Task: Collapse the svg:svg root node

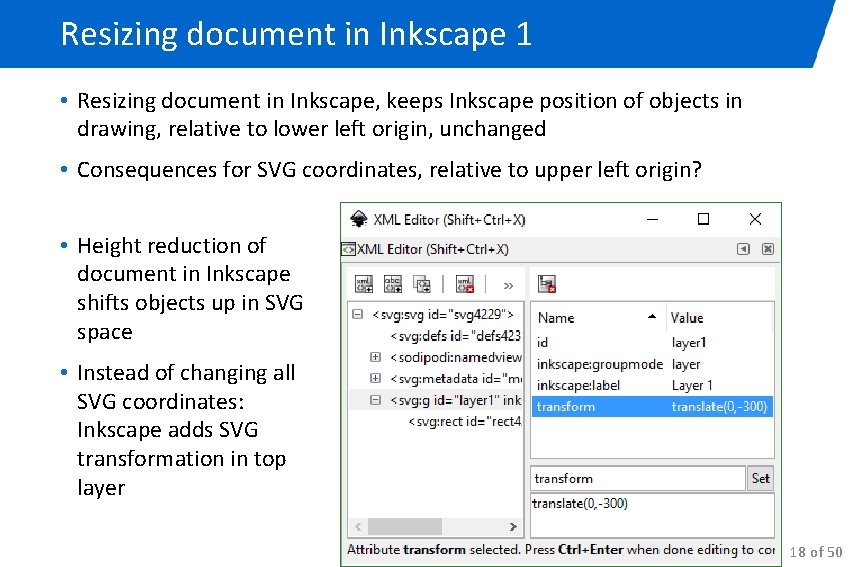Action: (x=357, y=314)
